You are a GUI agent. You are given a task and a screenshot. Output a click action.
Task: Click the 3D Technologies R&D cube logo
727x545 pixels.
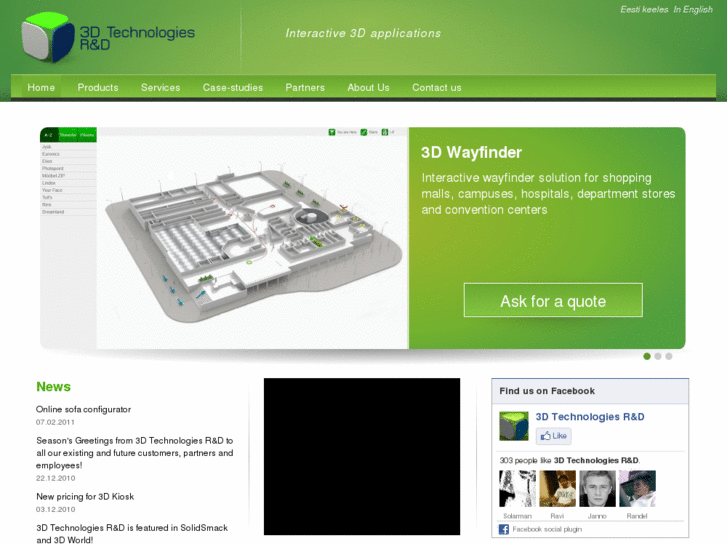pyautogui.click(x=47, y=37)
